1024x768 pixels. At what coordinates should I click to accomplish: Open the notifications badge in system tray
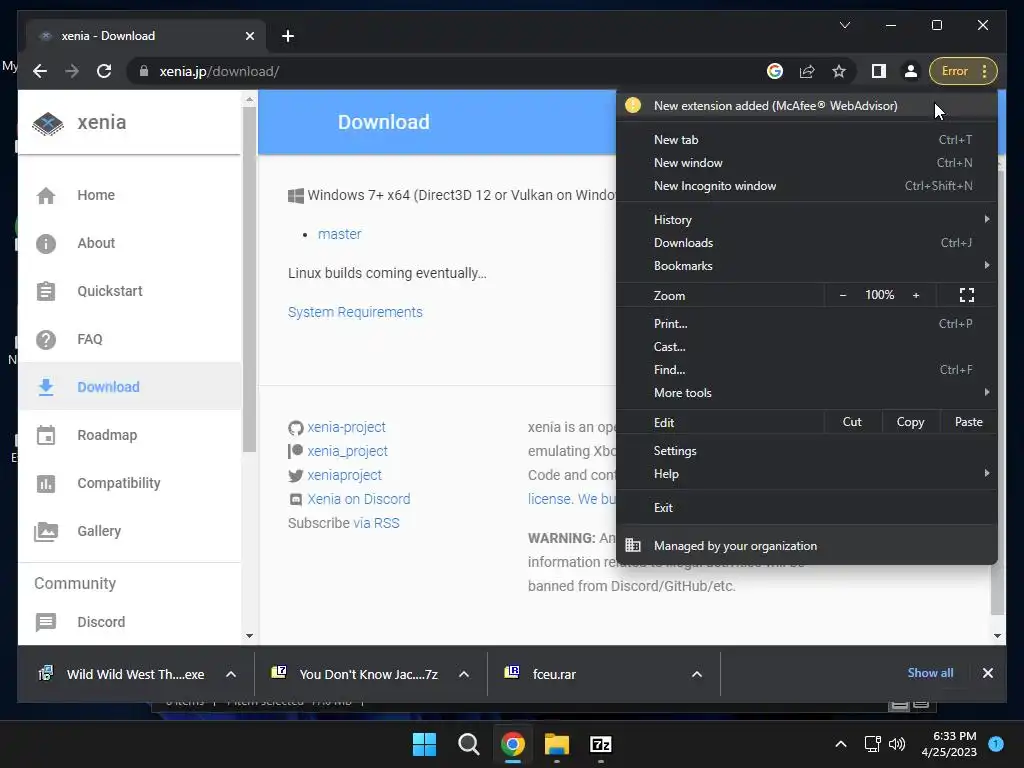click(996, 743)
